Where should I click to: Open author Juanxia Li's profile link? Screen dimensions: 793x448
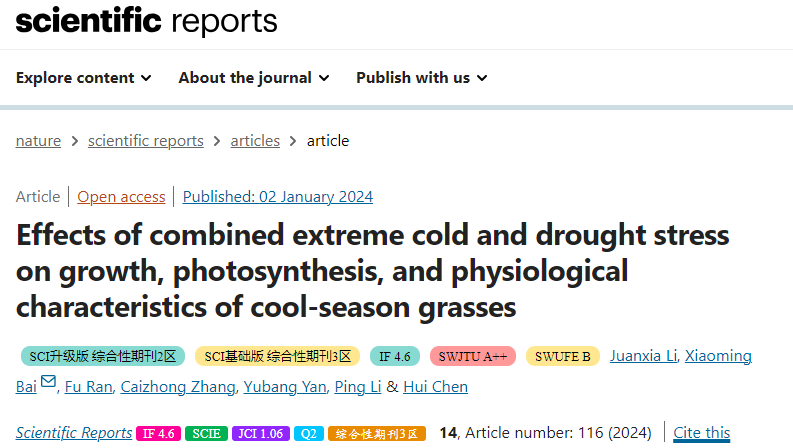click(643, 356)
